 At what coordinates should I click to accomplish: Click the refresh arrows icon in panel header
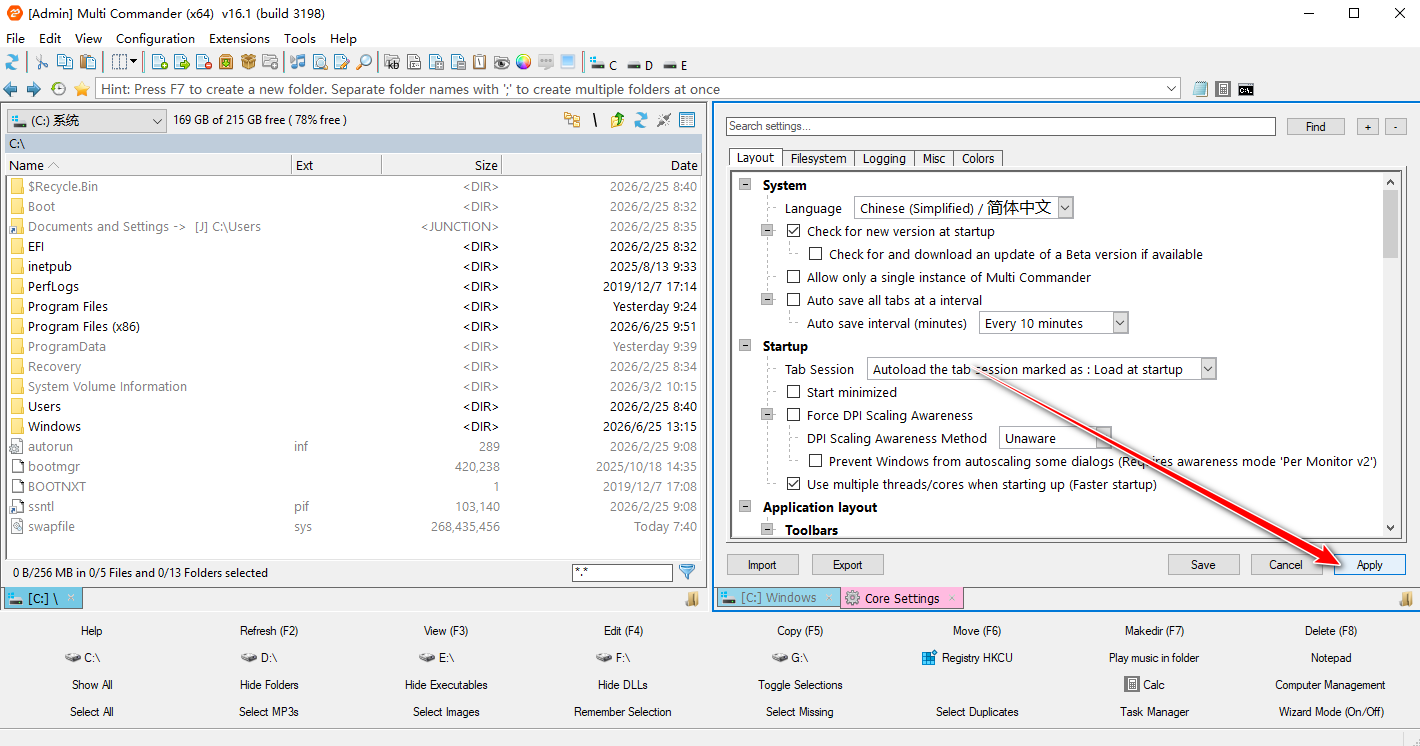(641, 120)
